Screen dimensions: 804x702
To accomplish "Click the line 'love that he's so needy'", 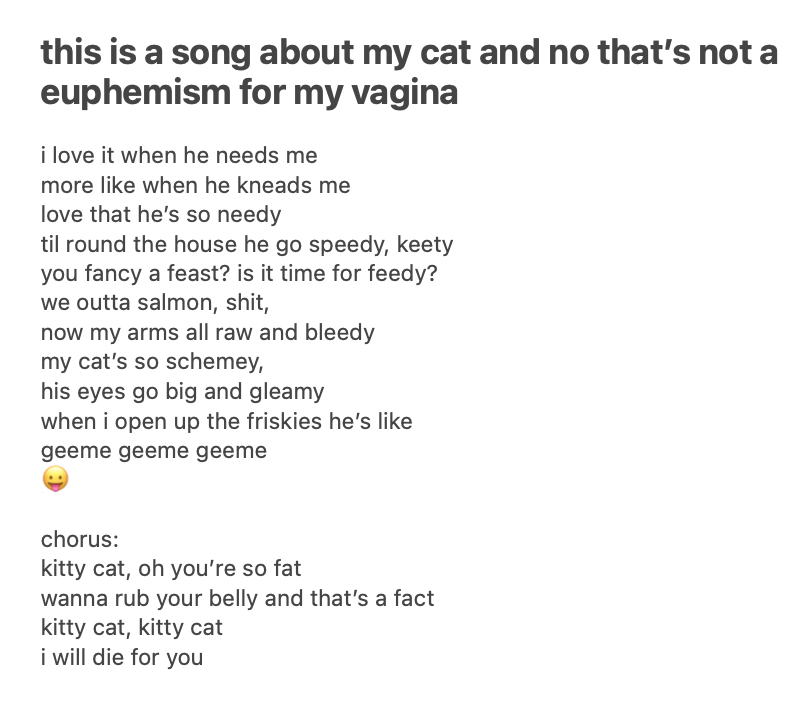I will (161, 215).
